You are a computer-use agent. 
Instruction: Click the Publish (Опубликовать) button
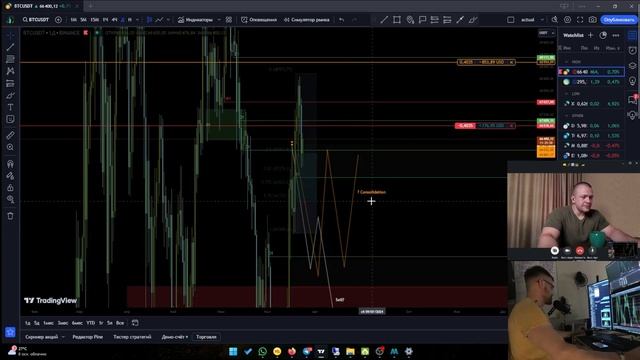tap(619, 20)
